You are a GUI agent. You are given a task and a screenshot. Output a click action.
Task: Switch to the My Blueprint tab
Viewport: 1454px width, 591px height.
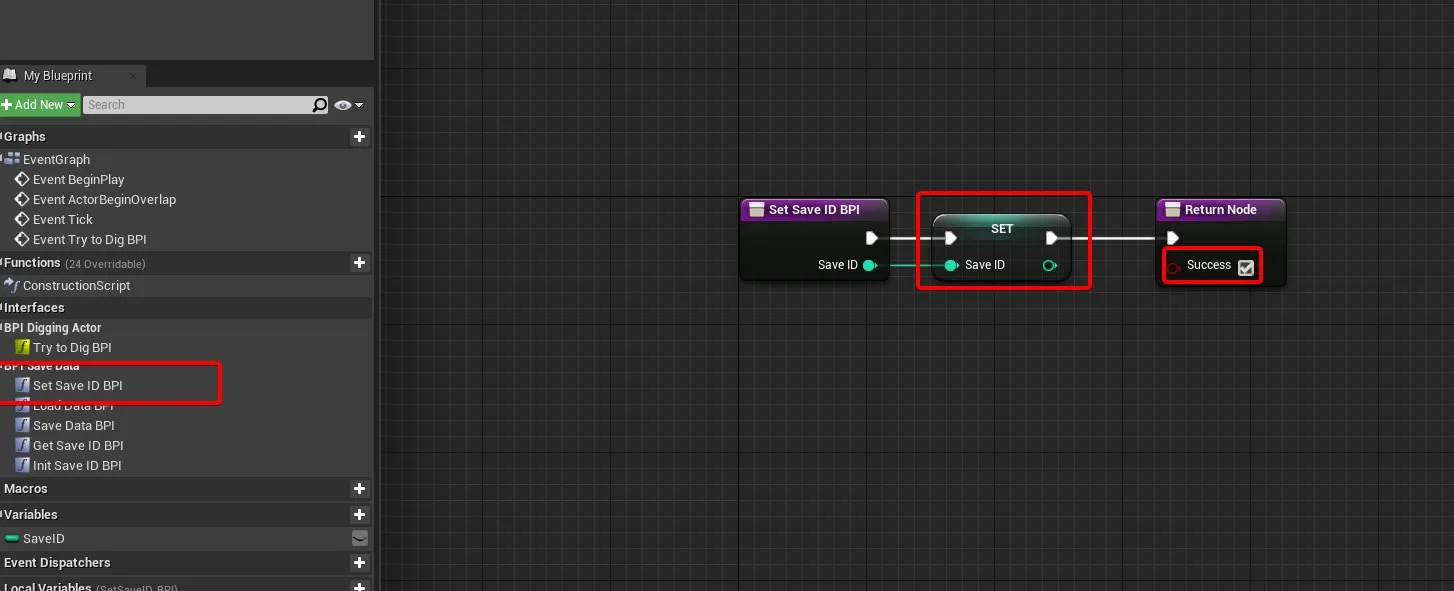(x=58, y=76)
